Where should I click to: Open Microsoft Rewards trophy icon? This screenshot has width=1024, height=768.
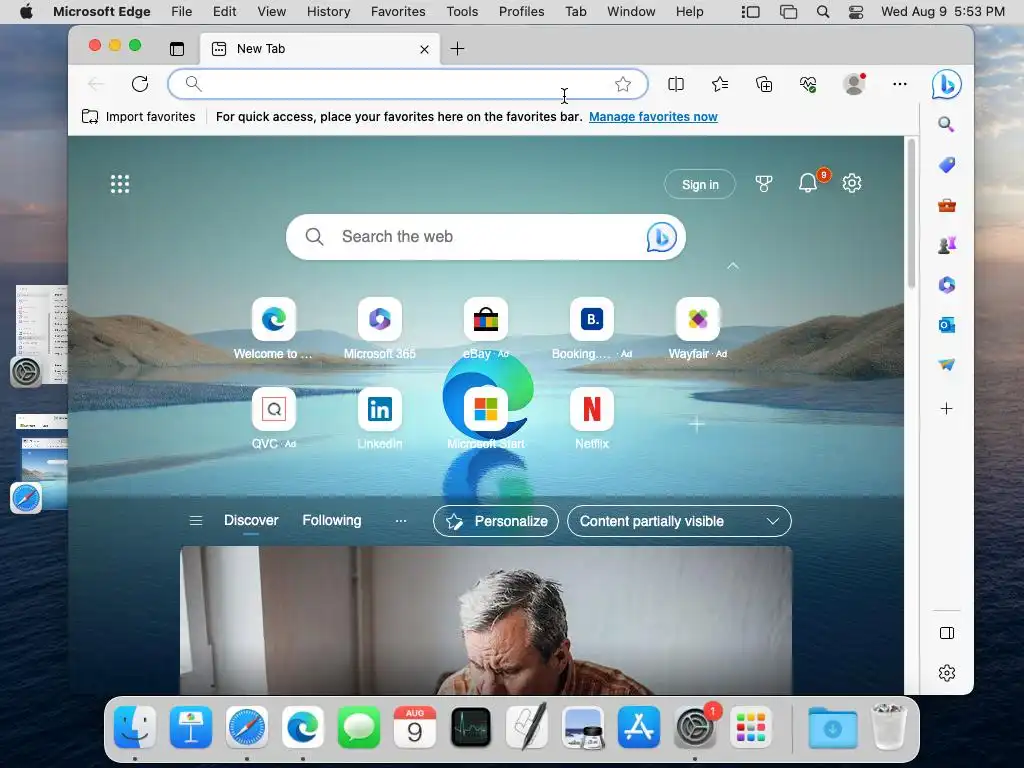(763, 184)
